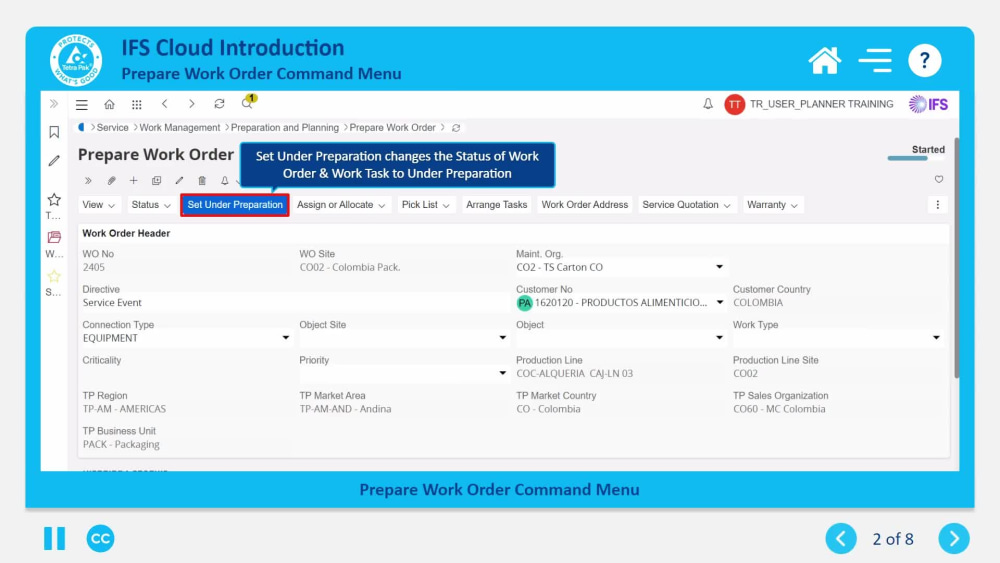Expand the Assign or Allocate dropdown
This screenshot has width=1000, height=563.
[x=341, y=205]
